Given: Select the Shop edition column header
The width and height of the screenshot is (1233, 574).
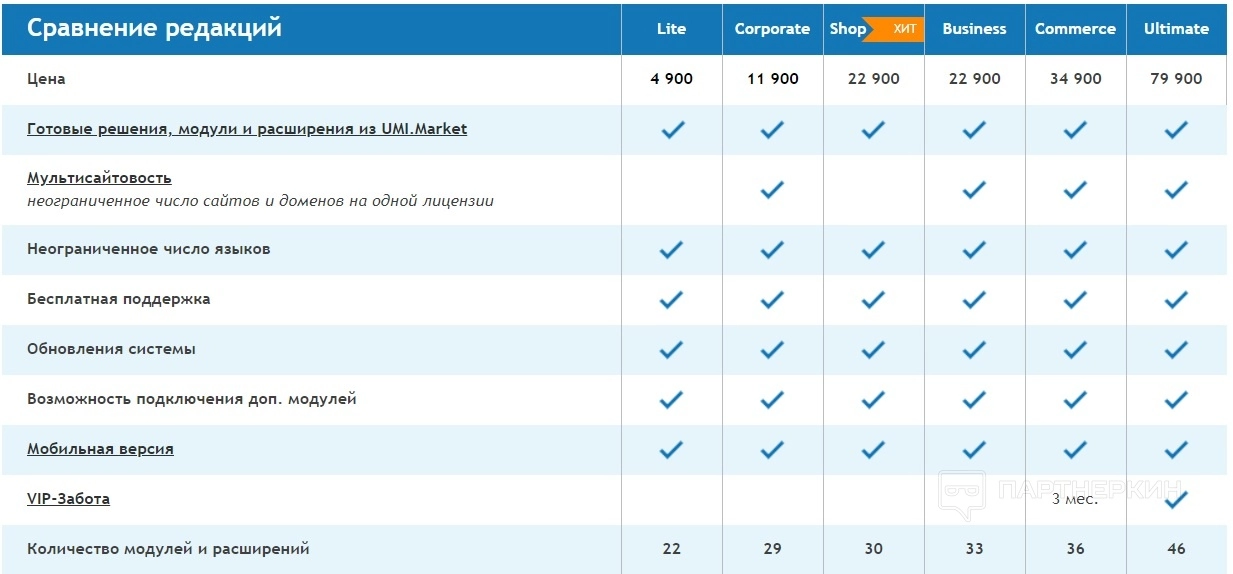Looking at the screenshot, I should pos(847,29).
